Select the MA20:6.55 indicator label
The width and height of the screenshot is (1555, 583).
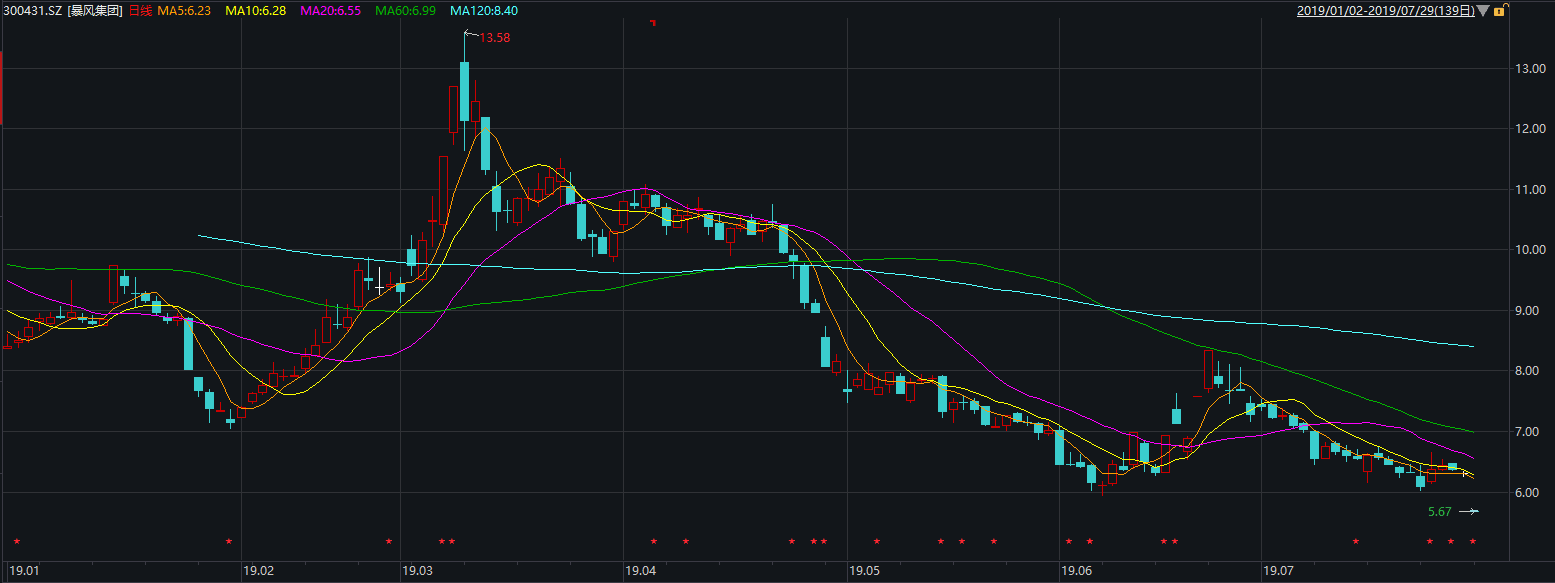331,11
